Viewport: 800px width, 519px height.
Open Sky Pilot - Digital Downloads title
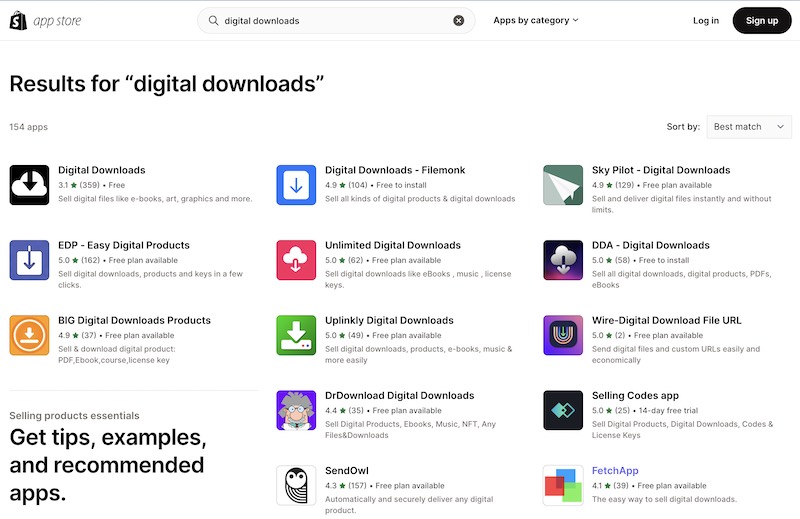pos(661,170)
